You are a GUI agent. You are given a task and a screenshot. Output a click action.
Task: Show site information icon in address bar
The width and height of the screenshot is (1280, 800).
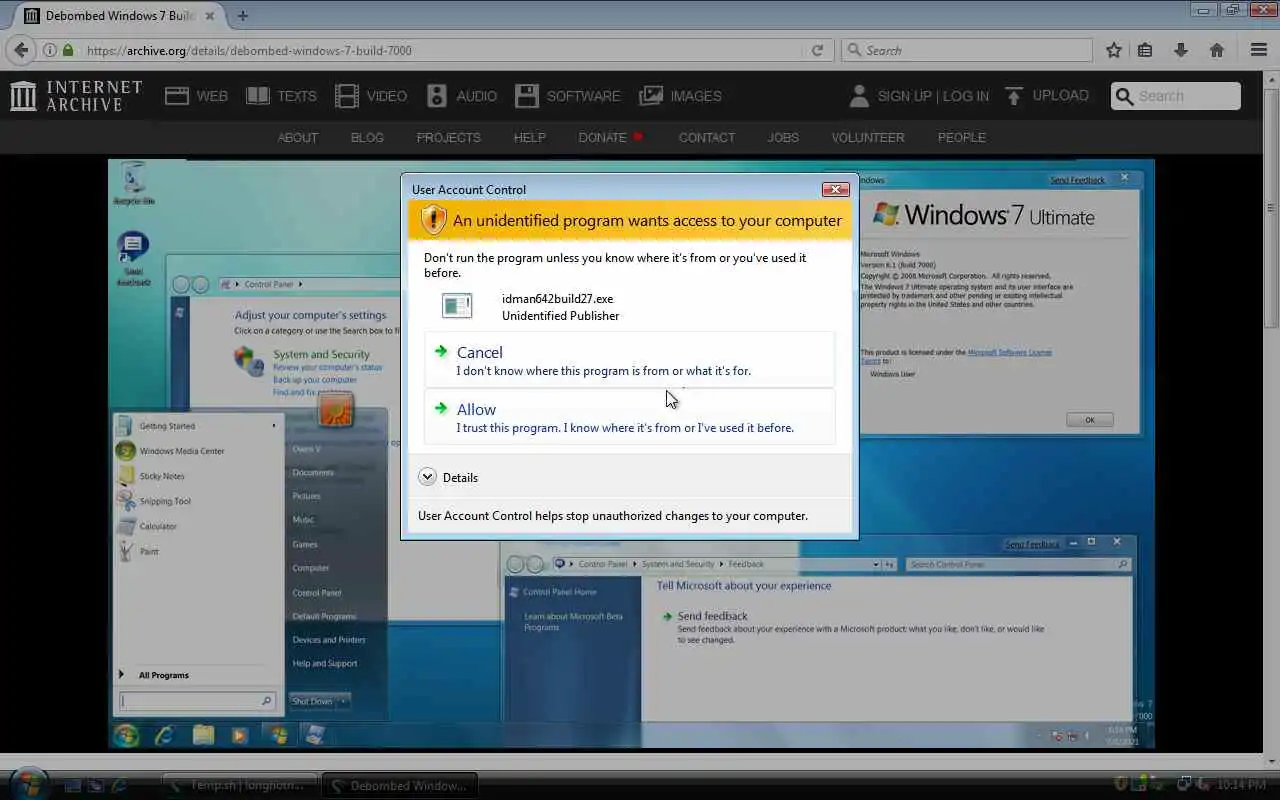tap(50, 50)
